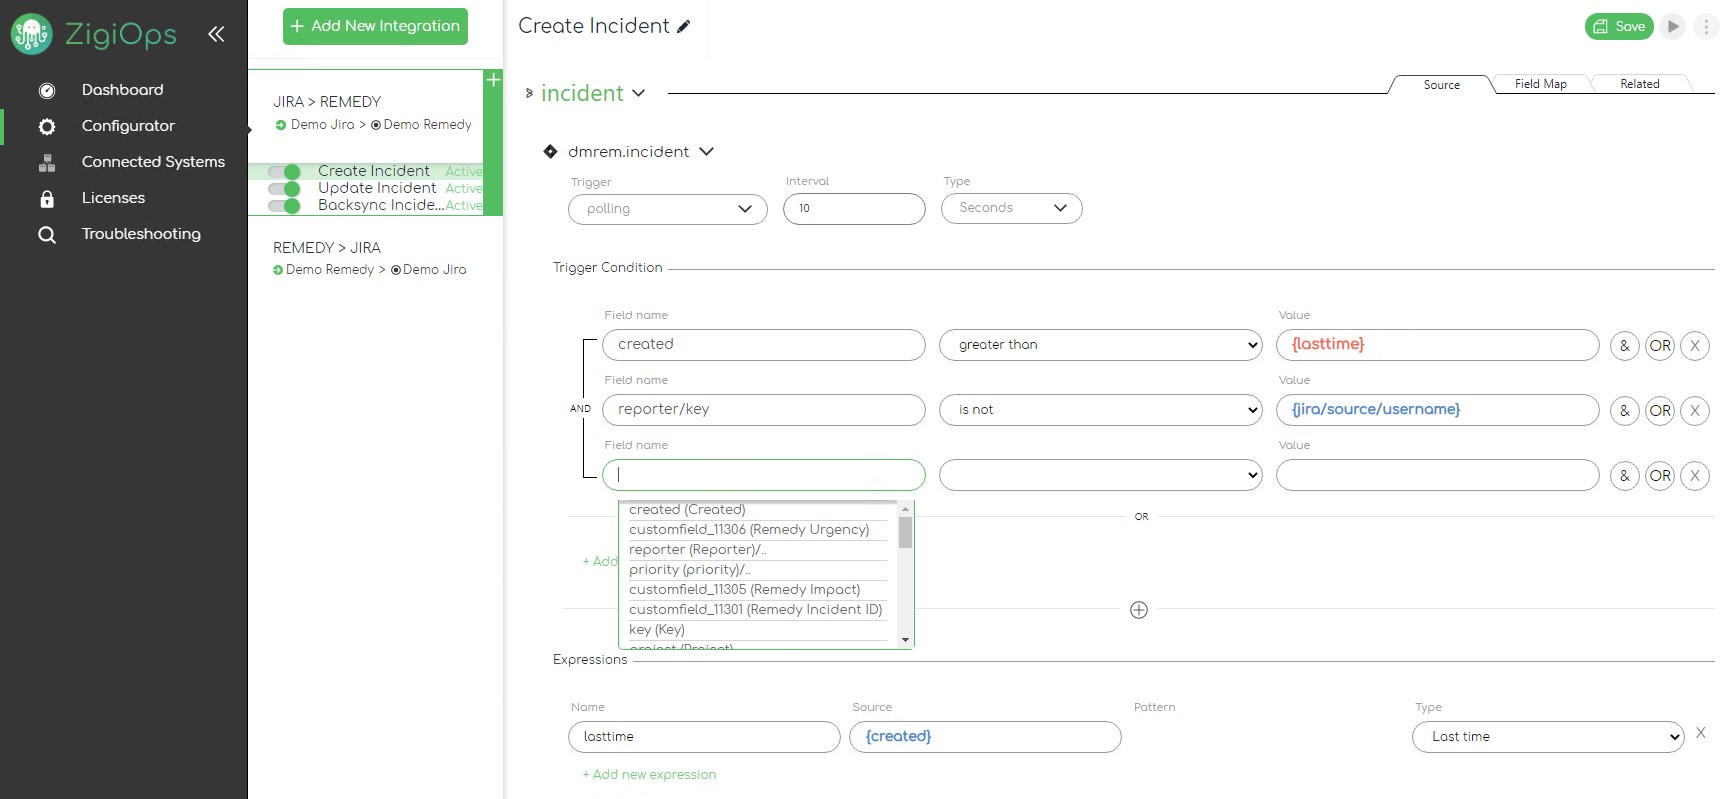Choose 'reporter (Reporter)/..' suggestion
1727x799 pixels.
757,550
